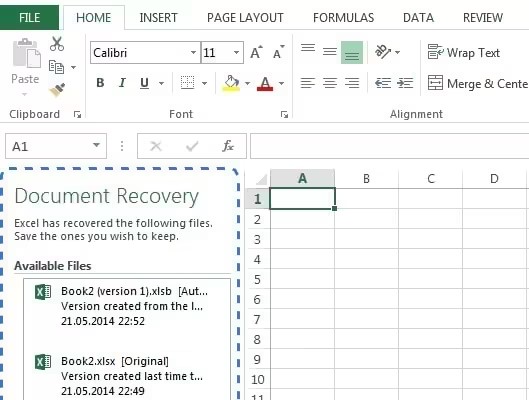This screenshot has height=400, width=529.
Task: Select column D header
Action: 494,178
